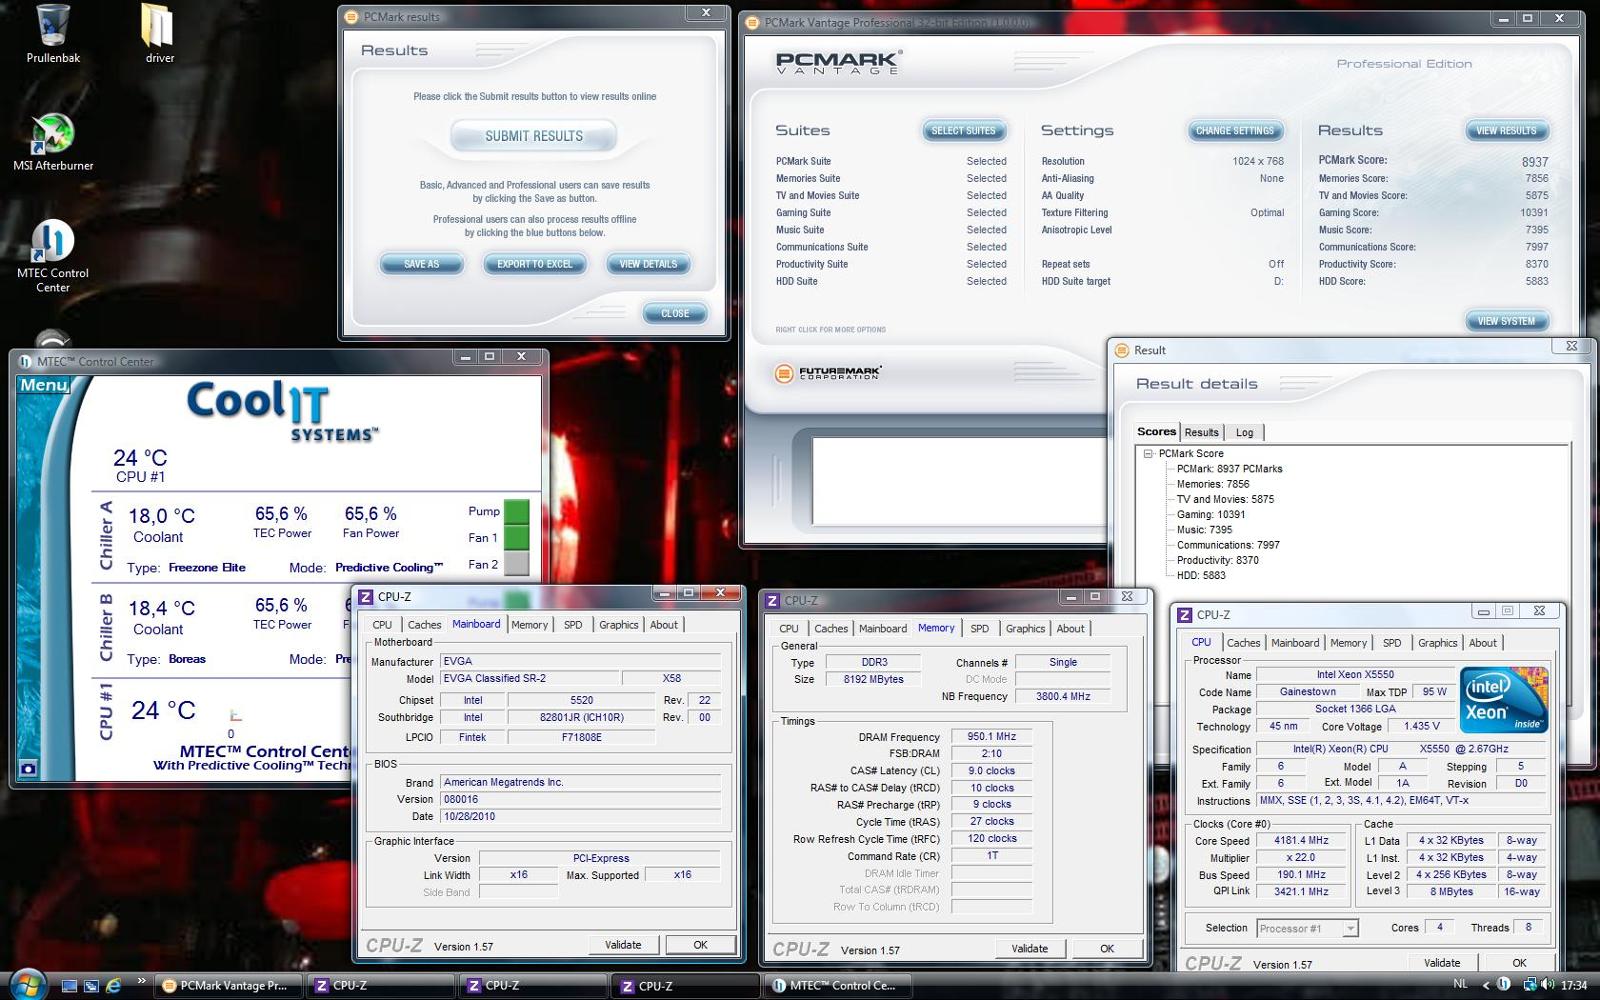Screen dimensions: 1600x1000
Task: Click the 'EVGA Classified SR-2' model field
Action: 528,678
